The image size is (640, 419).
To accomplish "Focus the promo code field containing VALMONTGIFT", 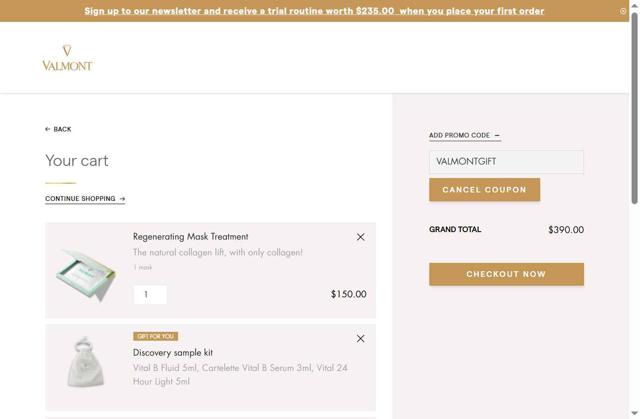I will [x=506, y=162].
